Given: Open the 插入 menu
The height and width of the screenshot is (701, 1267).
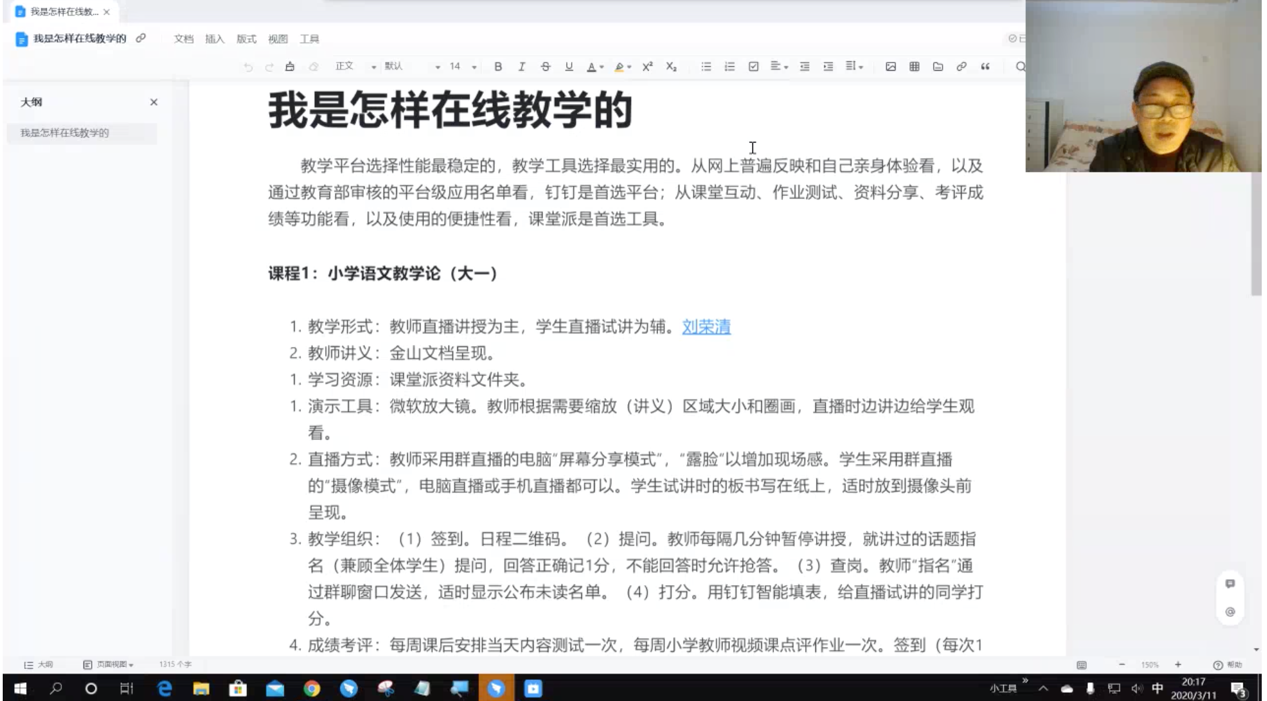Looking at the screenshot, I should pos(215,39).
